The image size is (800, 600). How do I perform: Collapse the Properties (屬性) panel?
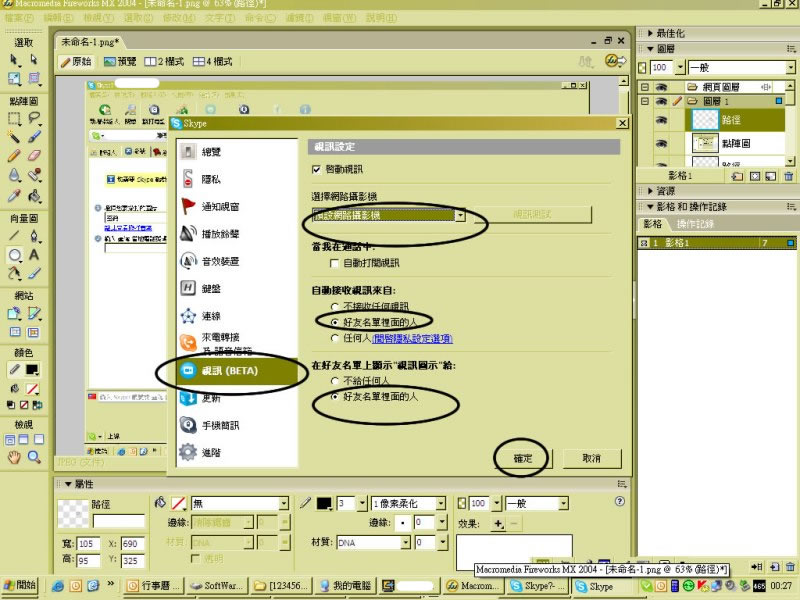pyautogui.click(x=68, y=484)
